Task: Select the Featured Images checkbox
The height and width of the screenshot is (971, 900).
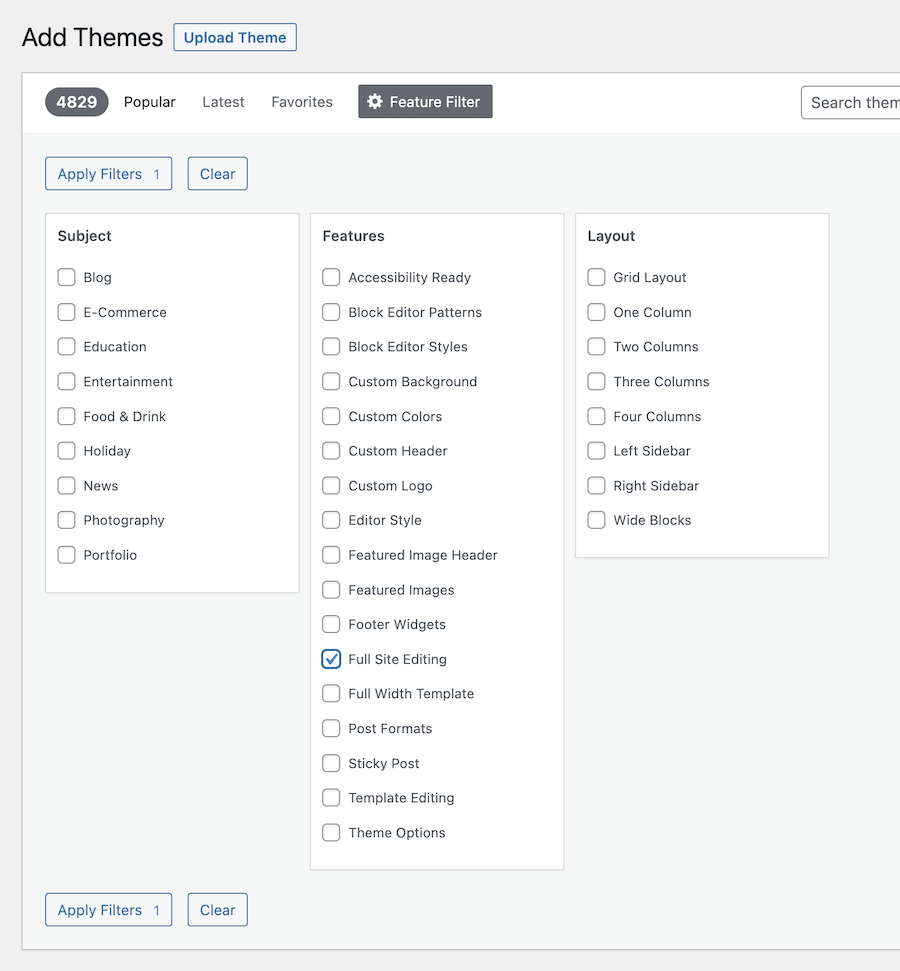Action: [331, 589]
